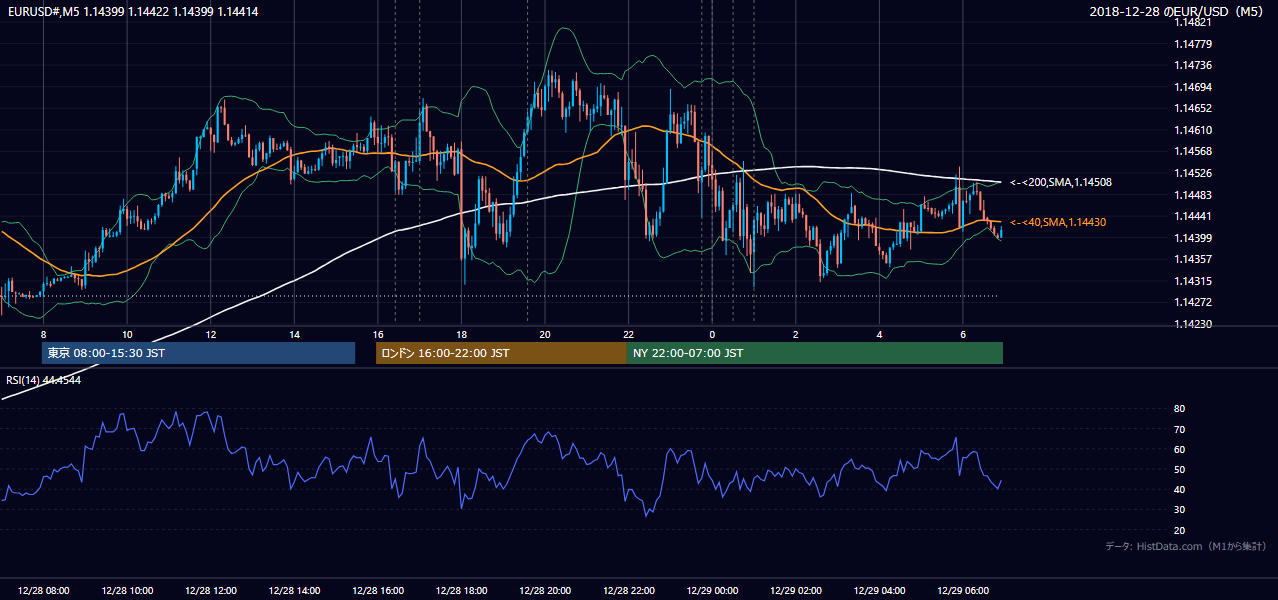Image resolution: width=1278 pixels, height=600 pixels.
Task: Click the hour 22 tick under the price chart
Action: point(628,334)
